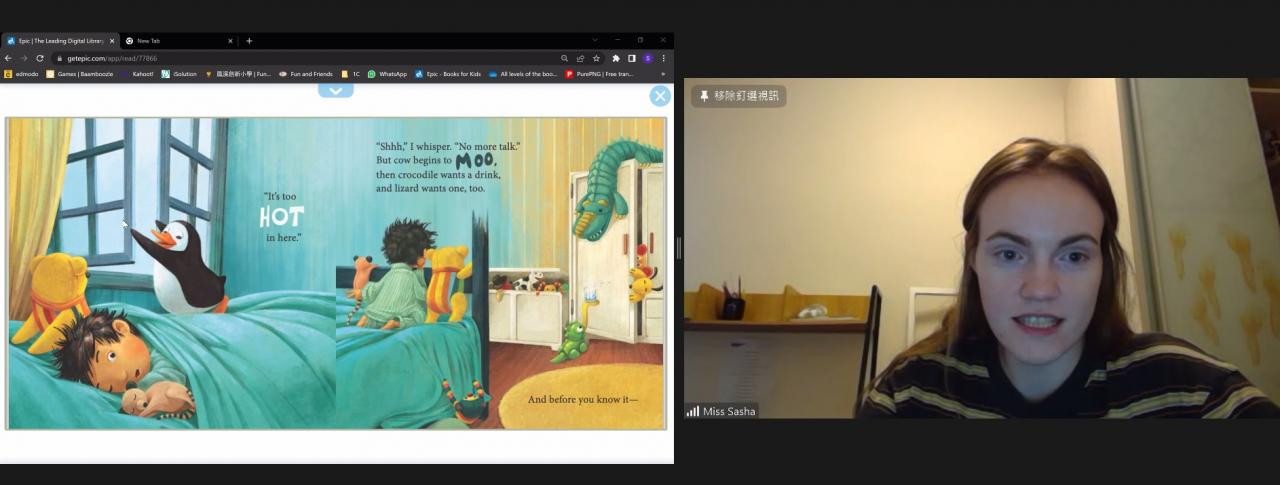Image resolution: width=1280 pixels, height=485 pixels.
Task: Show more bookmarks overflow arrow
Action: tap(663, 74)
